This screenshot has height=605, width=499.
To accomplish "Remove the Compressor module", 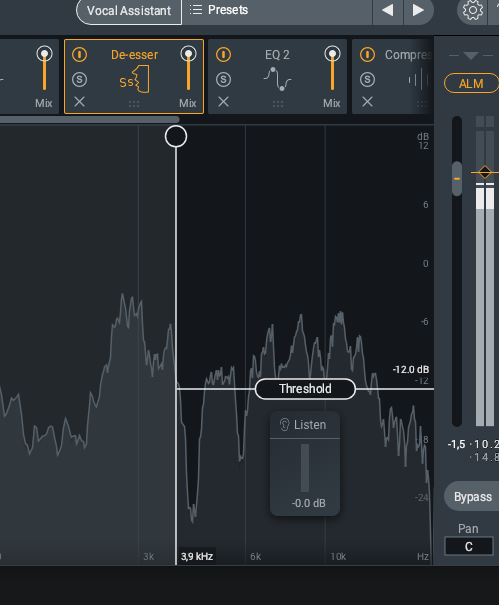I will click(x=367, y=102).
